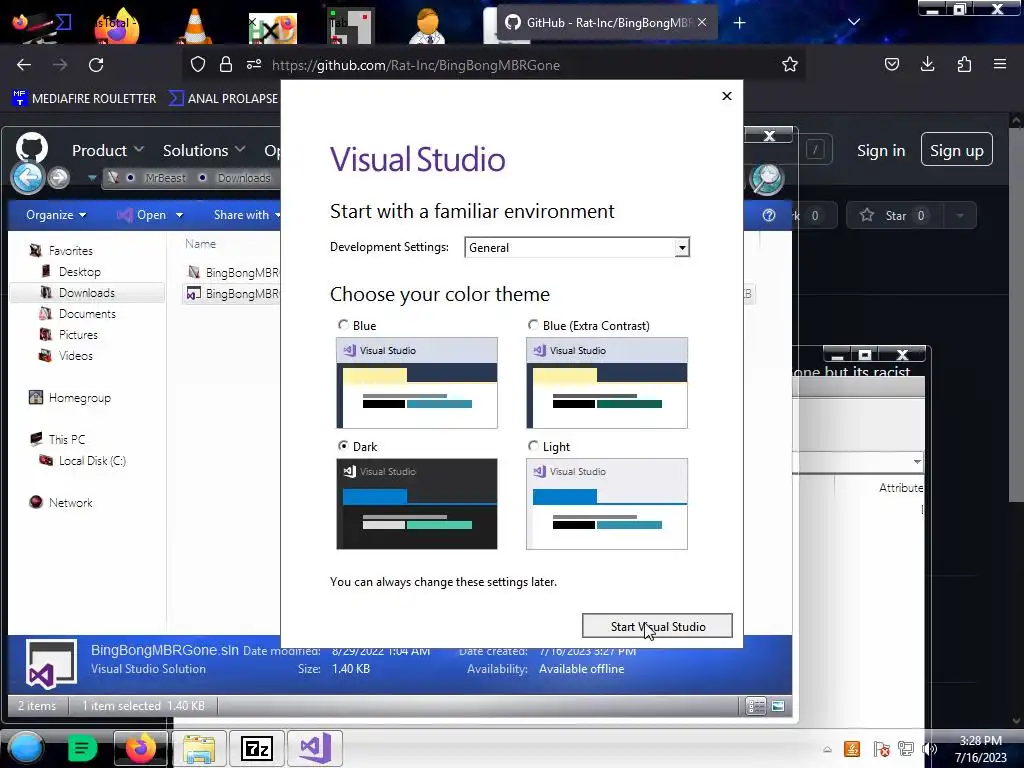The height and width of the screenshot is (768, 1024).
Task: Click the taskbar volume speaker icon
Action: (929, 749)
